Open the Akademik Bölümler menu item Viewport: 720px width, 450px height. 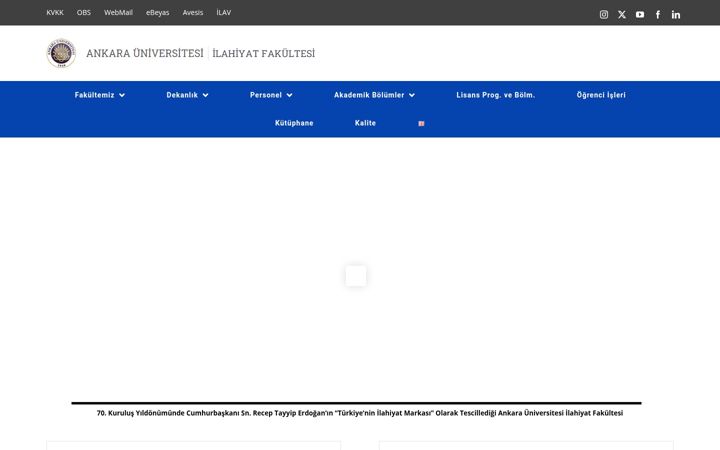369,95
